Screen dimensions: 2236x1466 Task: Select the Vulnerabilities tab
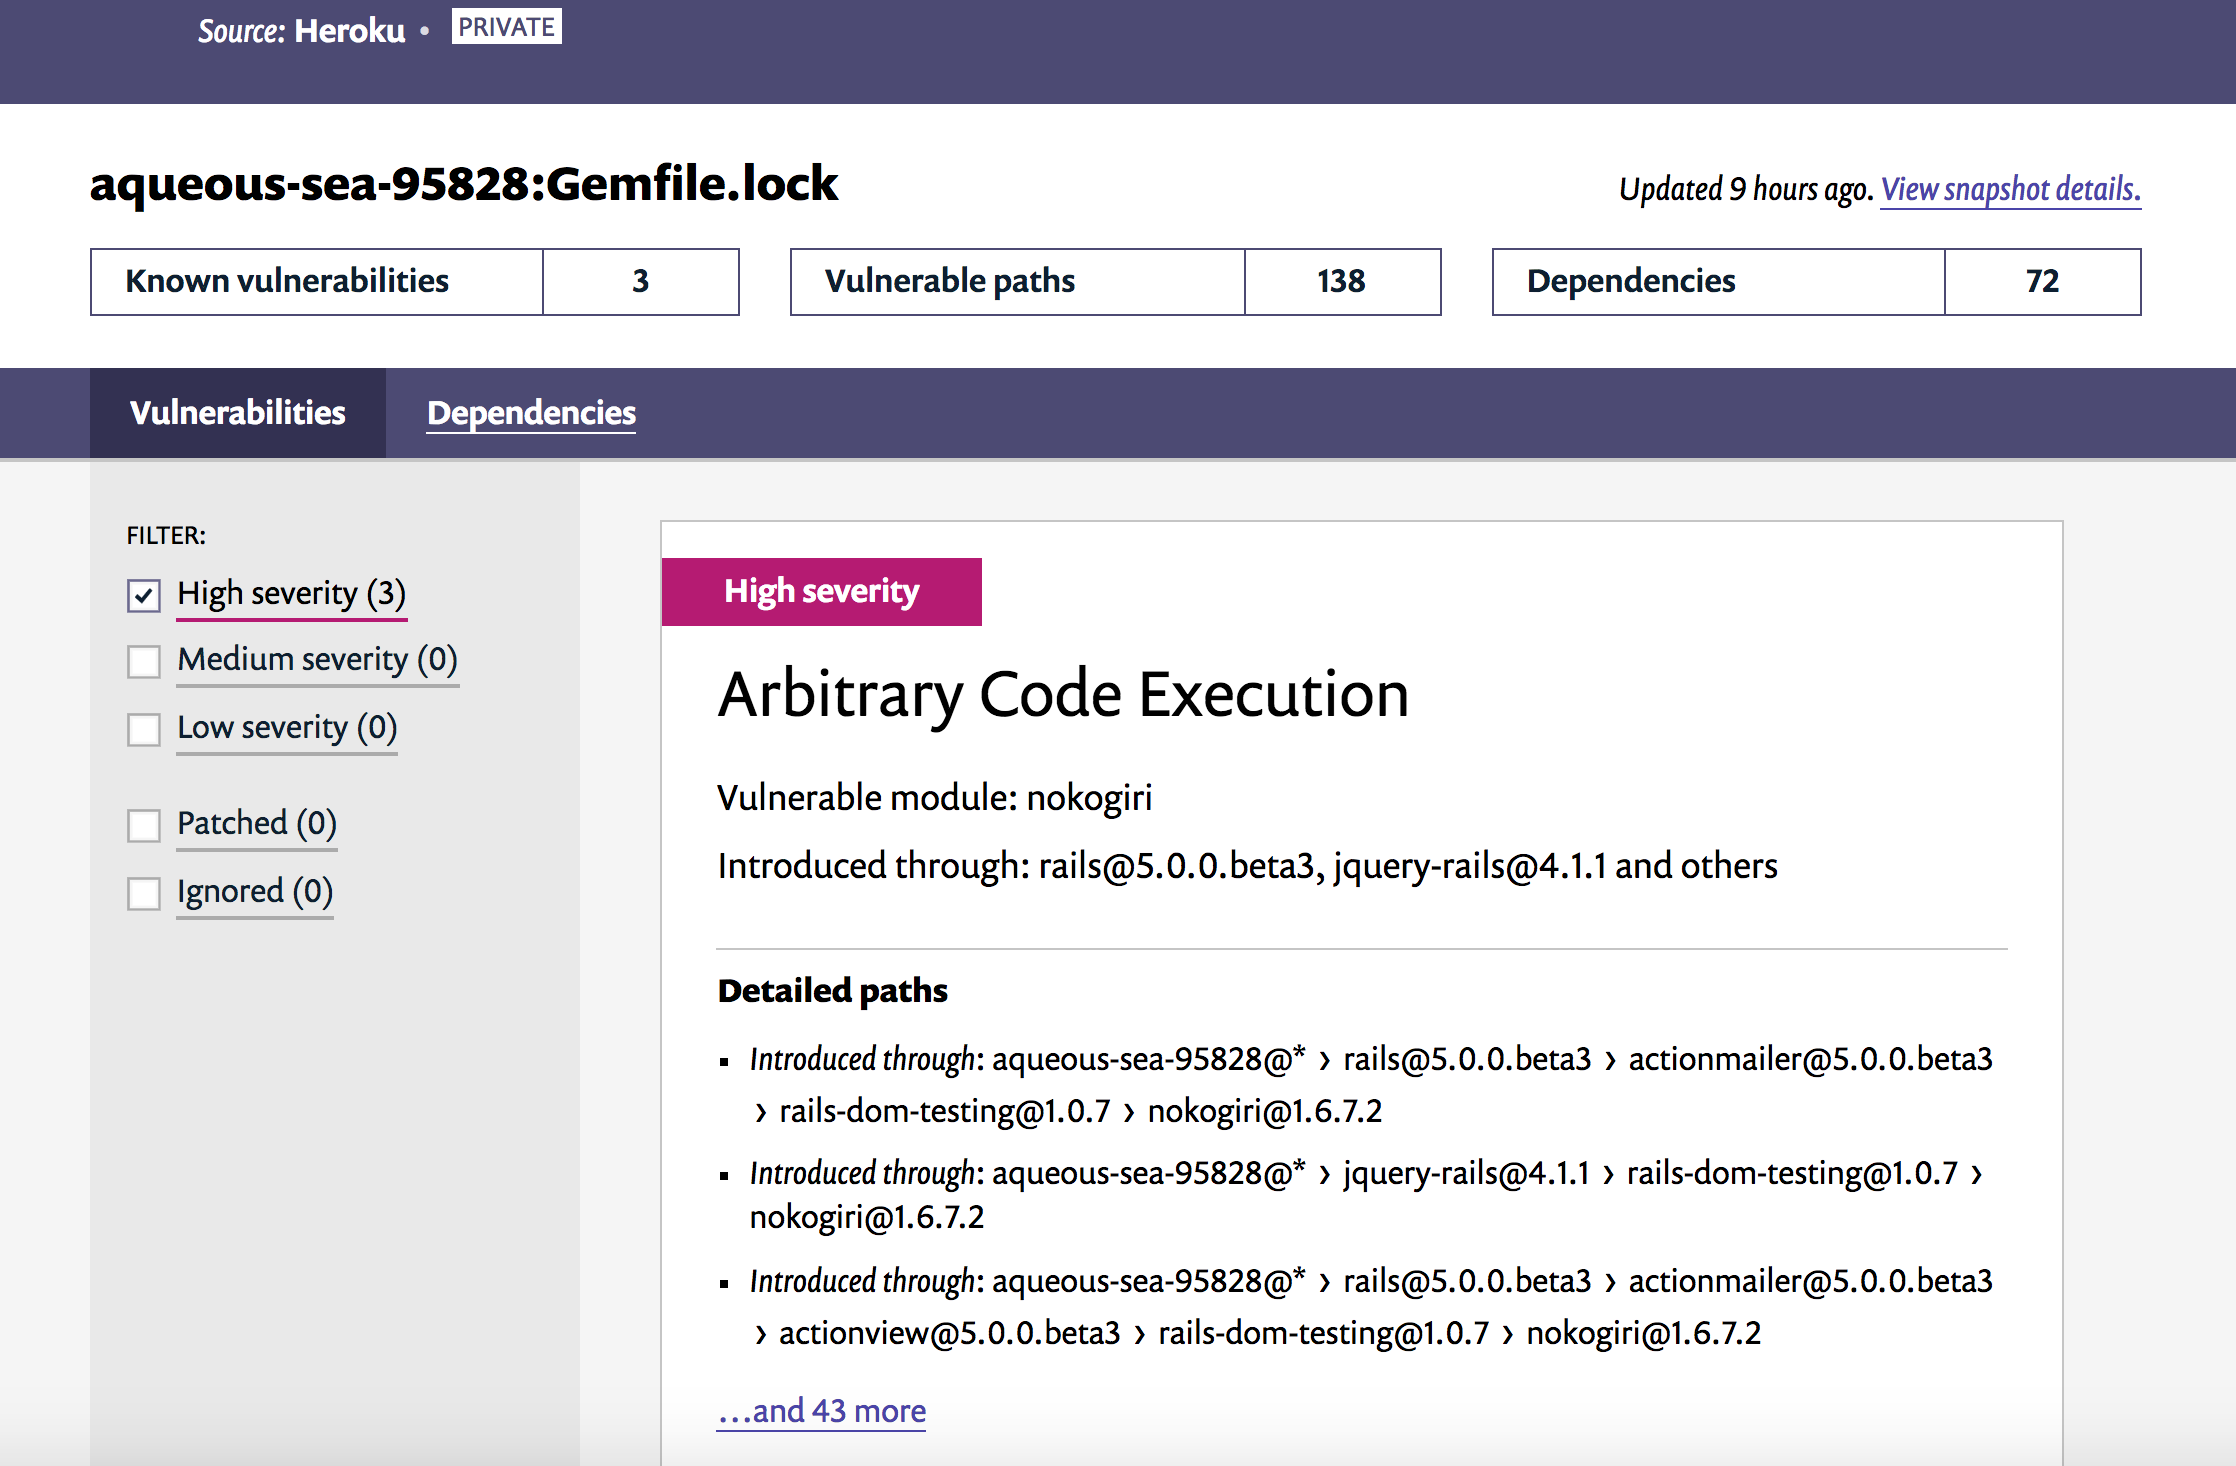click(238, 413)
